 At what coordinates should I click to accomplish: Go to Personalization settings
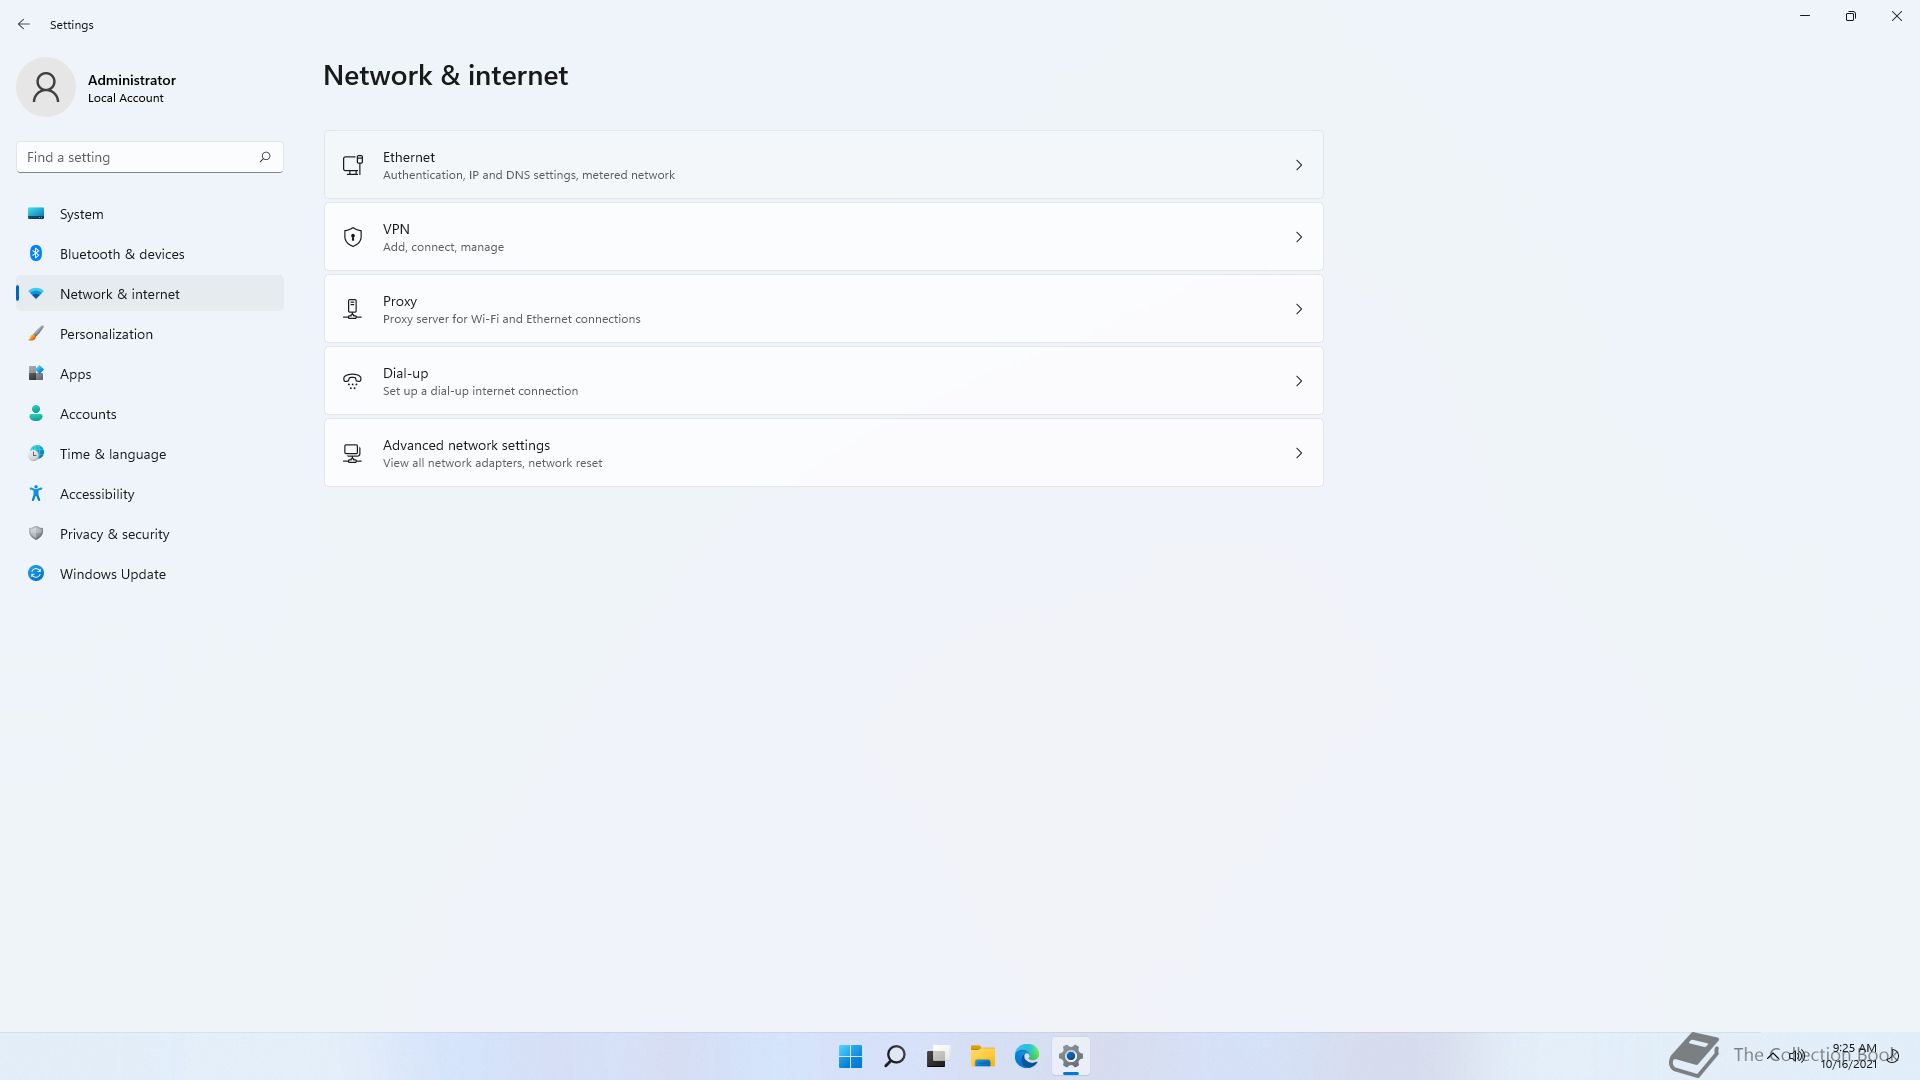(x=150, y=334)
